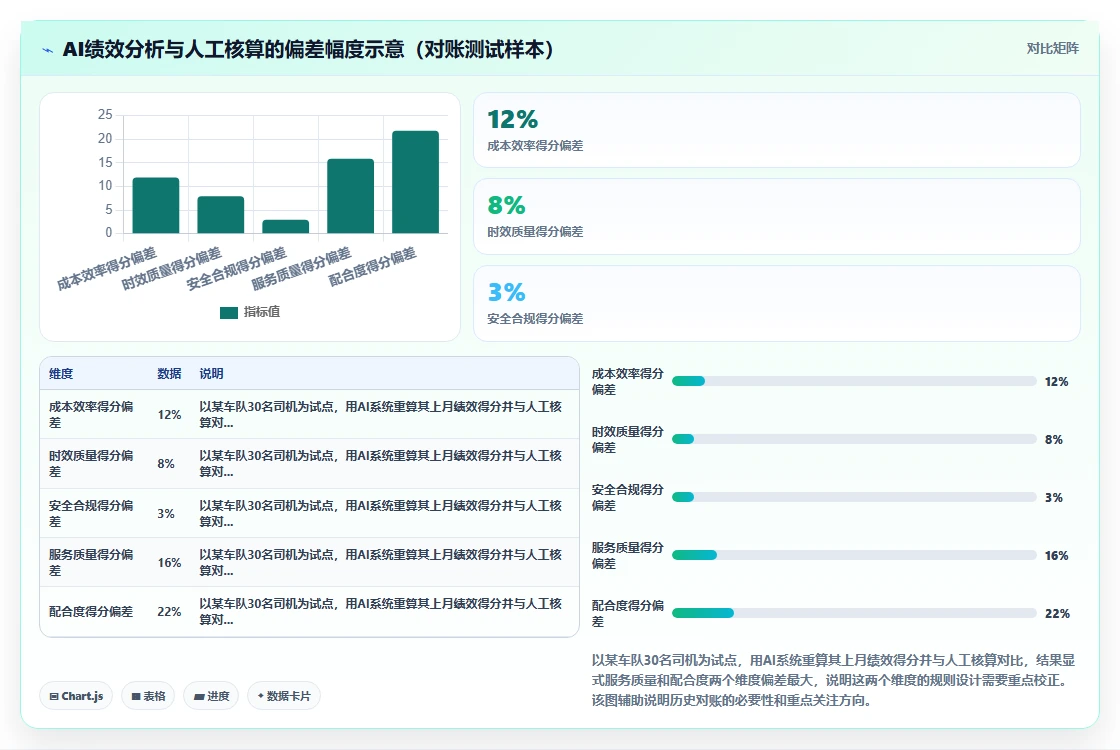Select the 时效质量得分偏差 cell in the table

(91, 464)
